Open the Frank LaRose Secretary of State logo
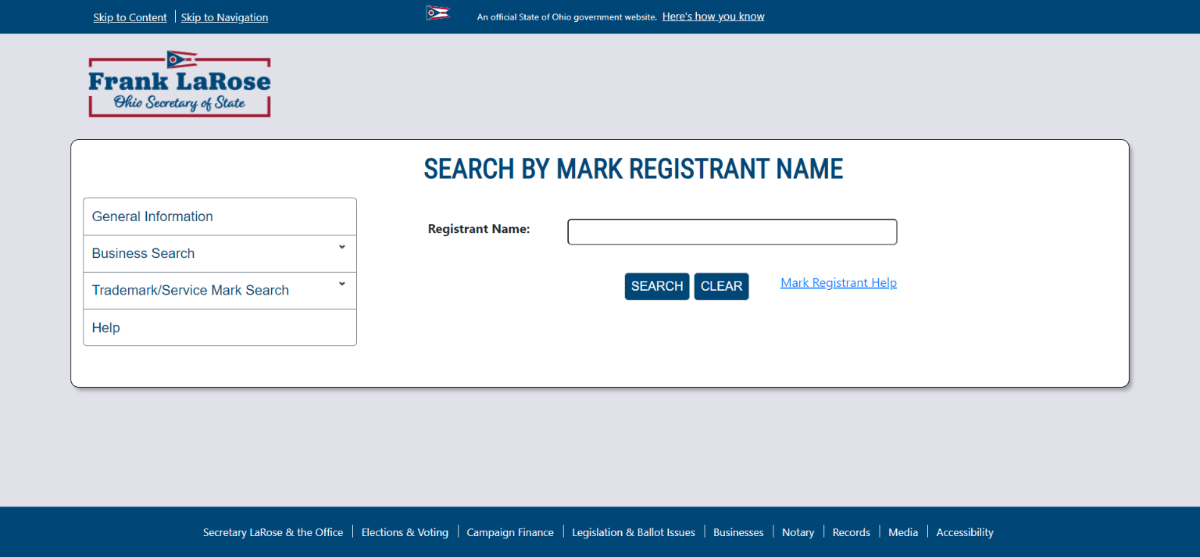The height and width of the screenshot is (558, 1200). pos(180,84)
